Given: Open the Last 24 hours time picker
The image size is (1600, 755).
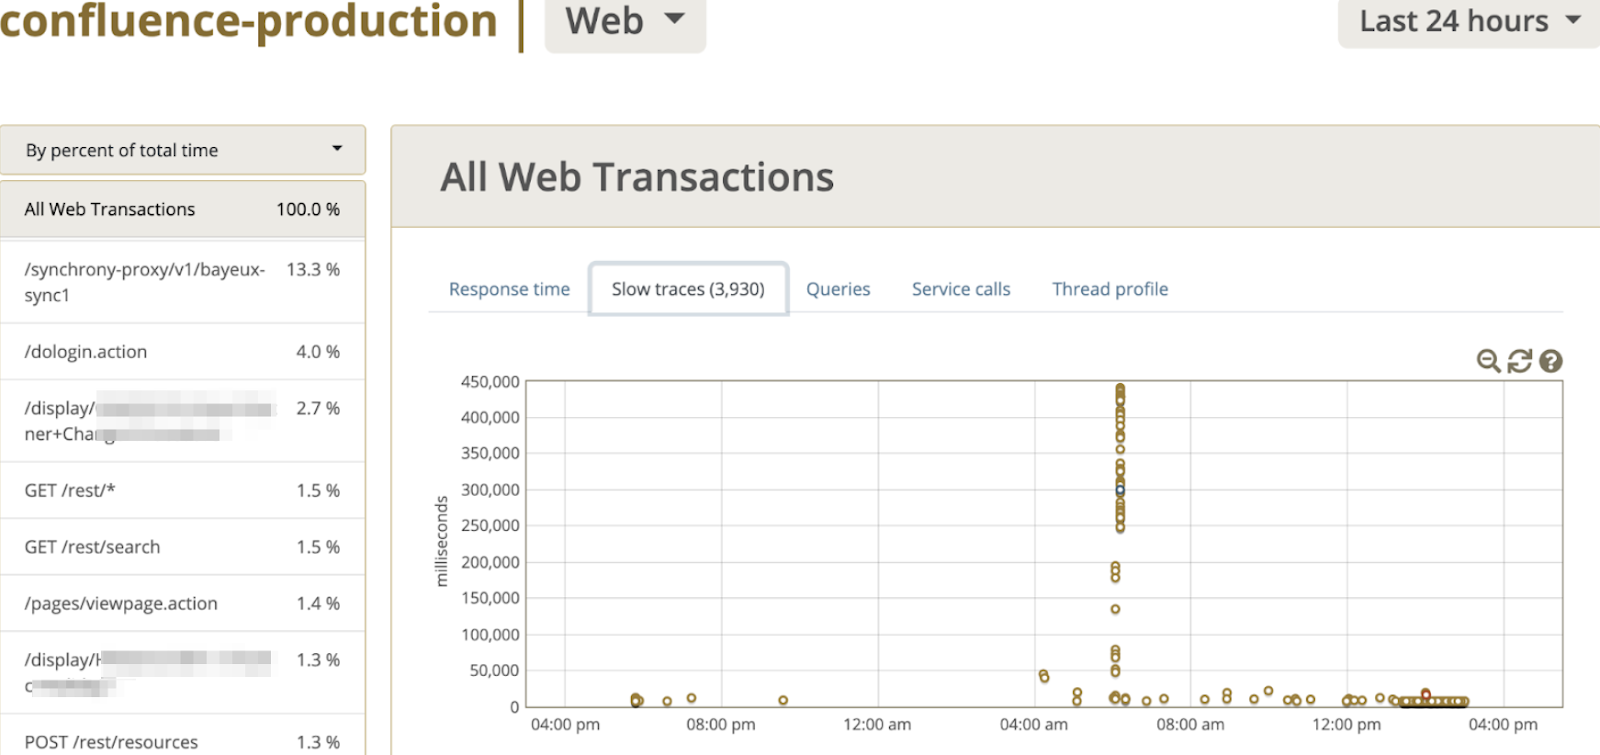Looking at the screenshot, I should pos(1468,22).
